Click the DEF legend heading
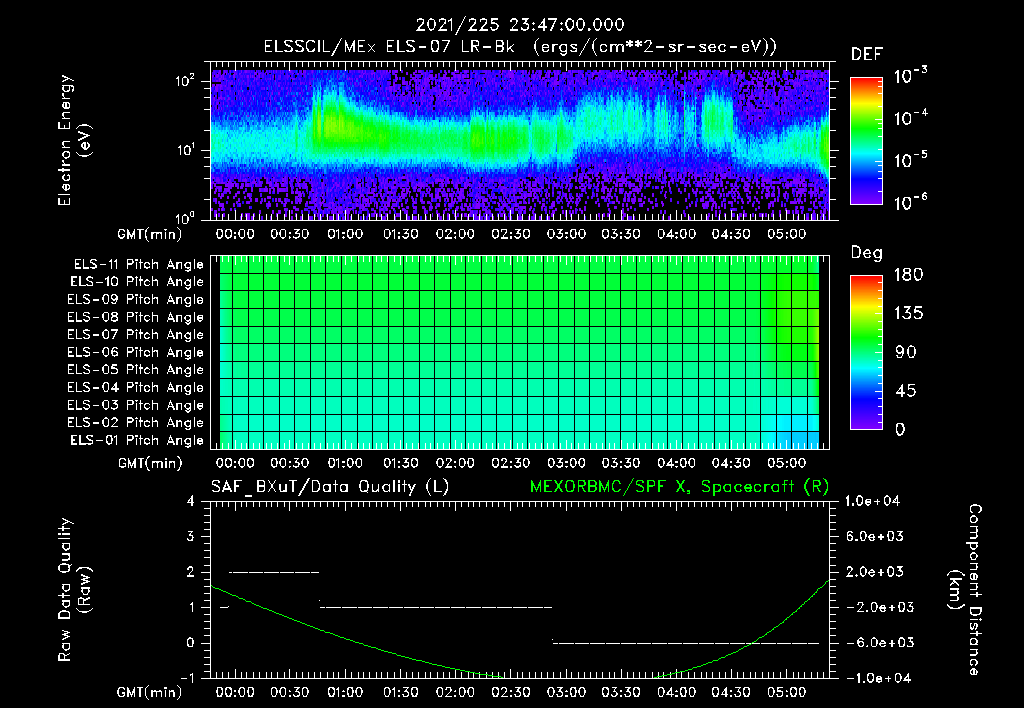Image resolution: width=1024 pixels, height=708 pixels. tap(867, 55)
